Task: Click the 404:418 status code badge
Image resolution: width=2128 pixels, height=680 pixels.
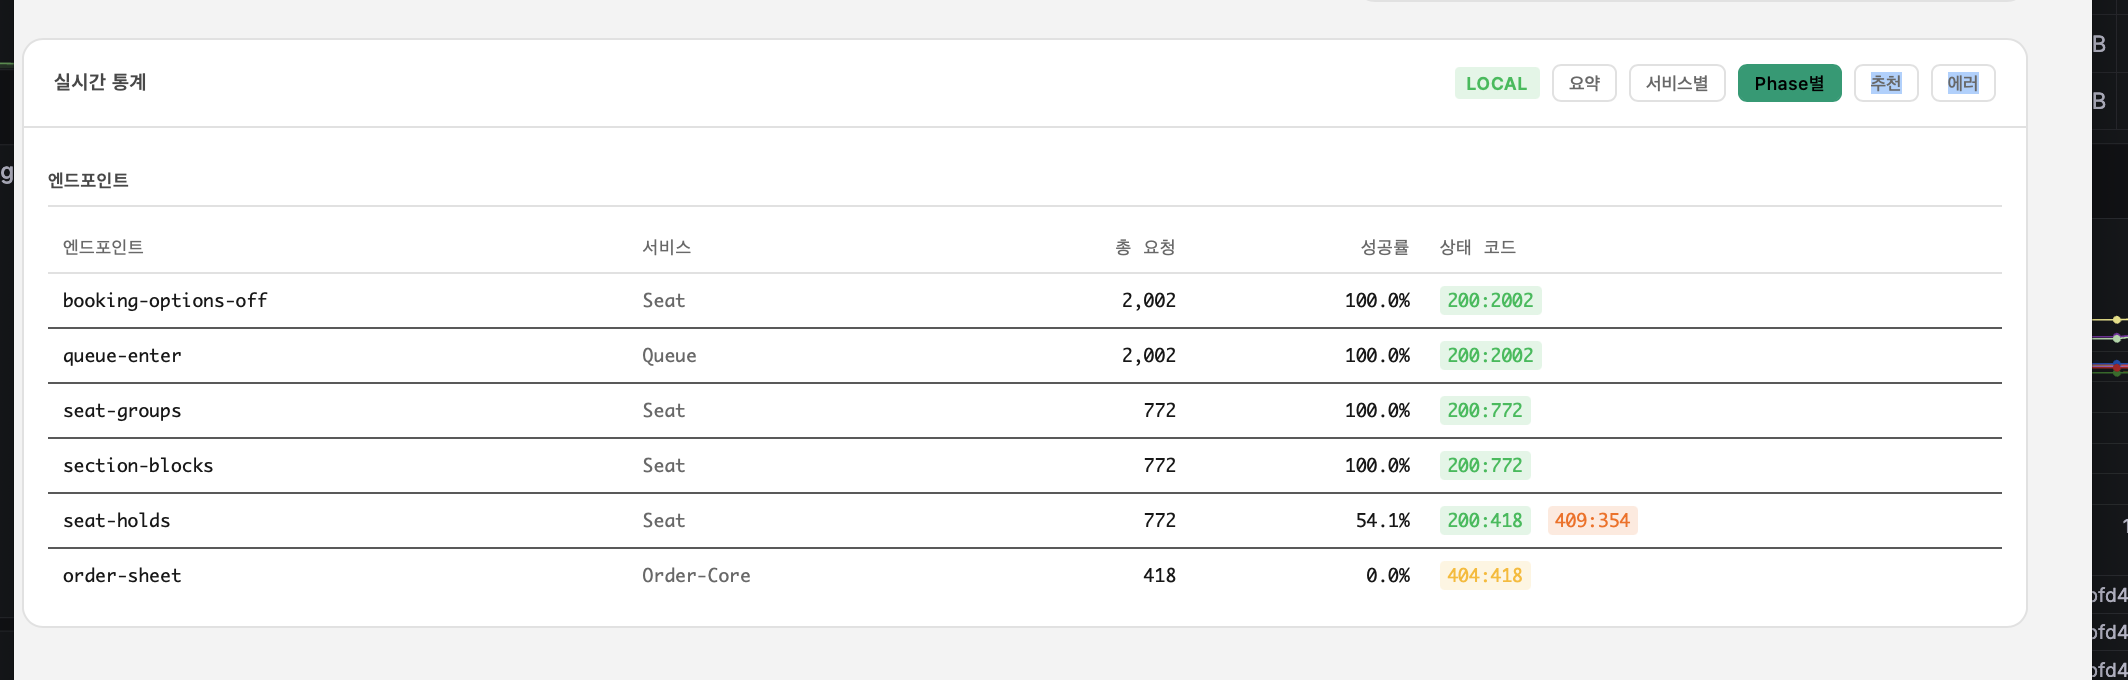Action: [x=1484, y=575]
